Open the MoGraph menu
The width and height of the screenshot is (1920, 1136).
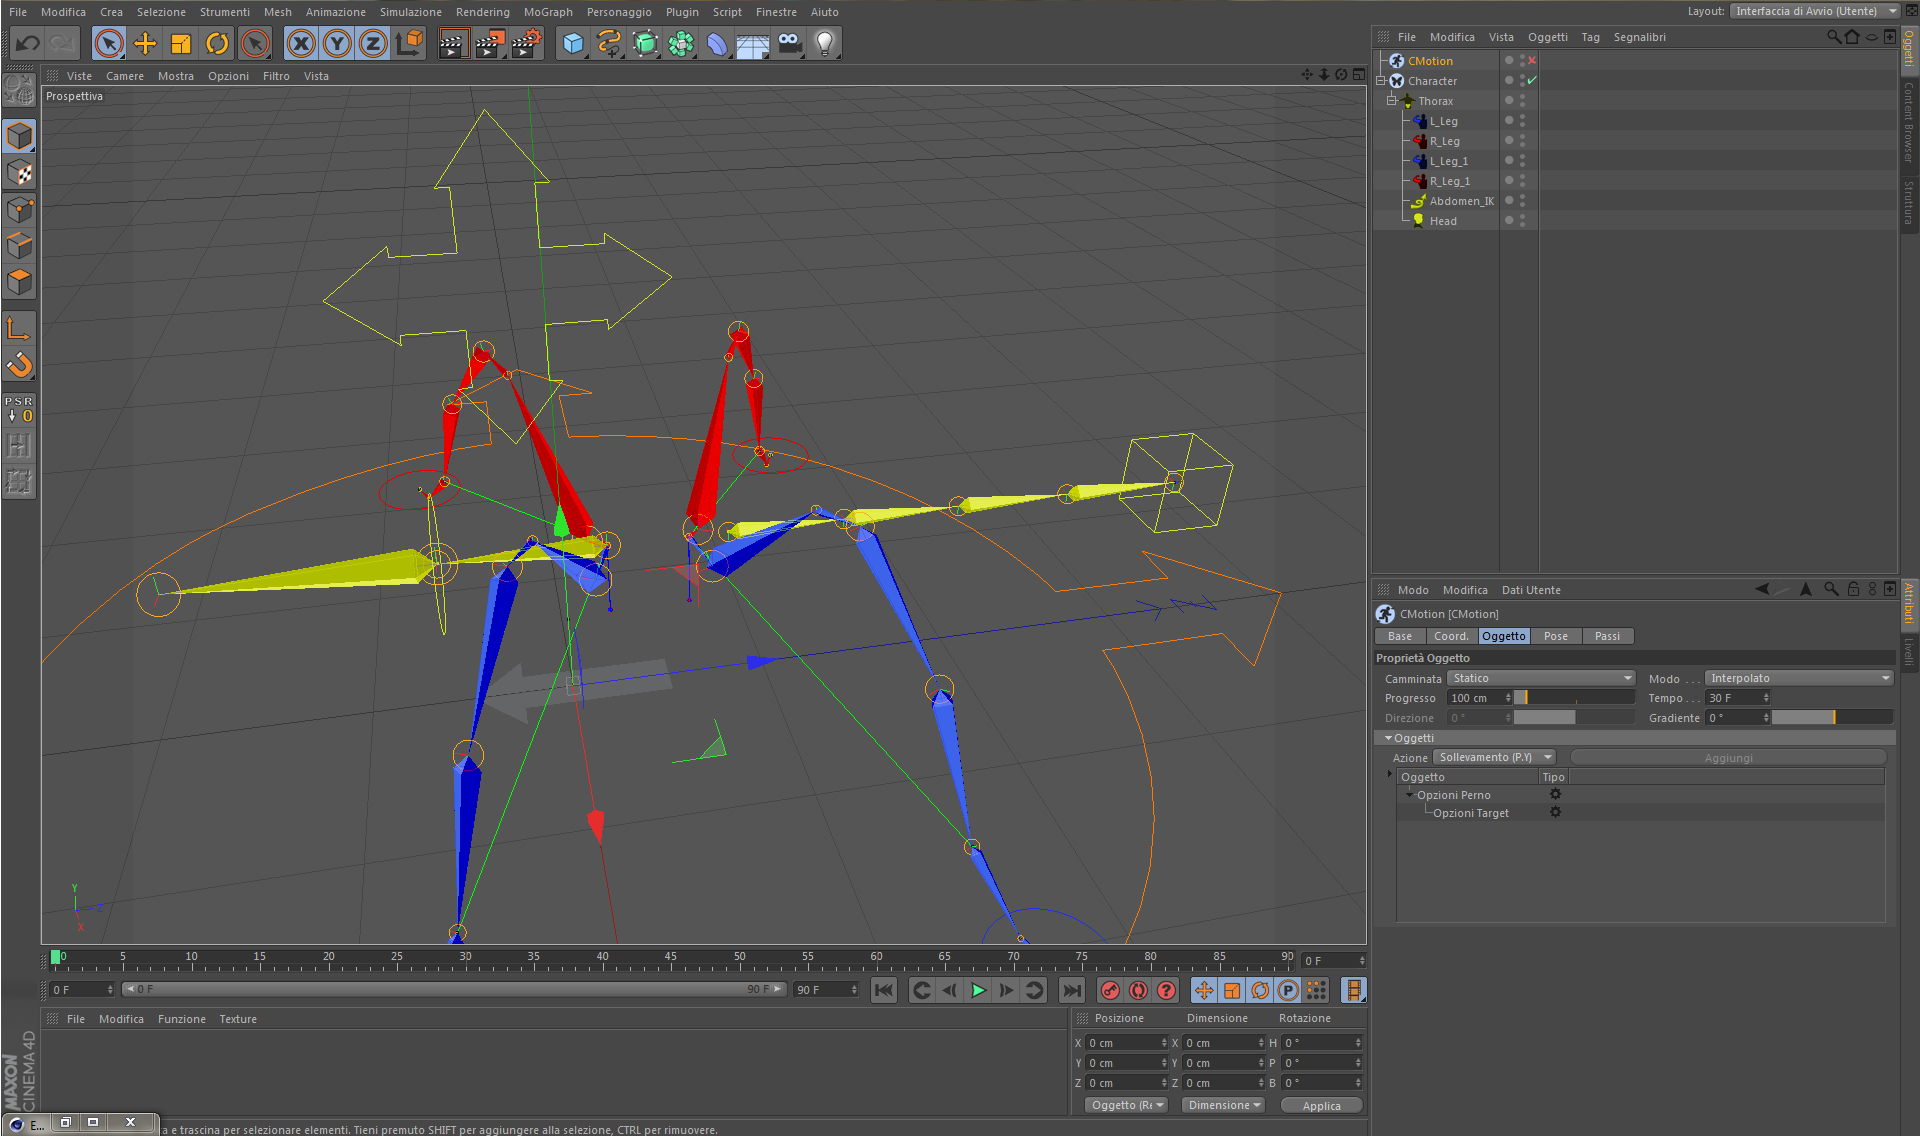pyautogui.click(x=548, y=12)
